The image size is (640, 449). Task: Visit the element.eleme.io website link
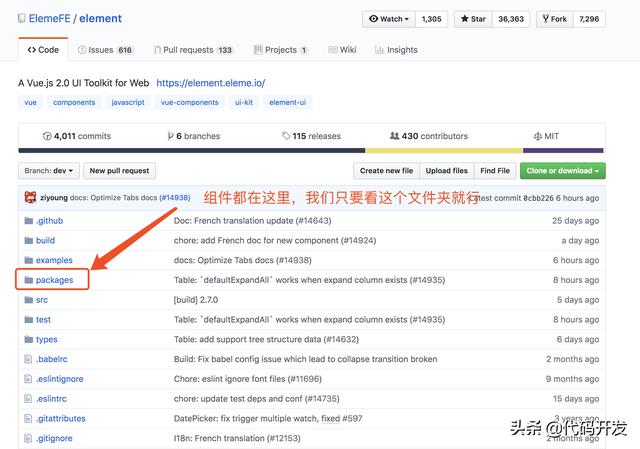pos(211,83)
